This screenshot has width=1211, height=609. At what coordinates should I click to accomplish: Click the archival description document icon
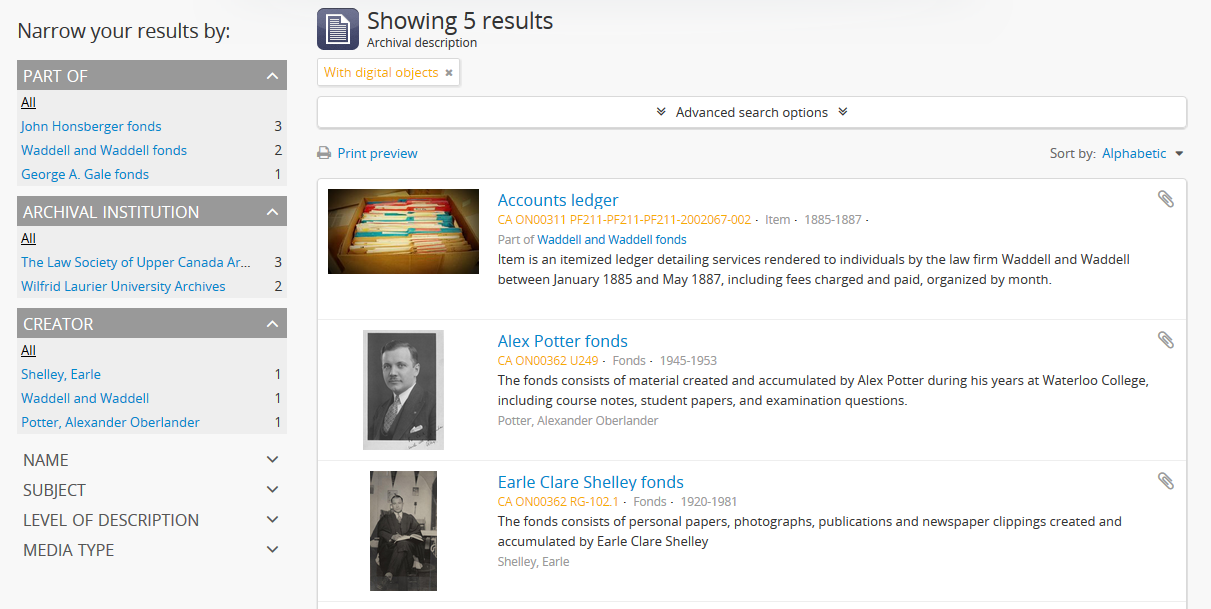tap(337, 29)
